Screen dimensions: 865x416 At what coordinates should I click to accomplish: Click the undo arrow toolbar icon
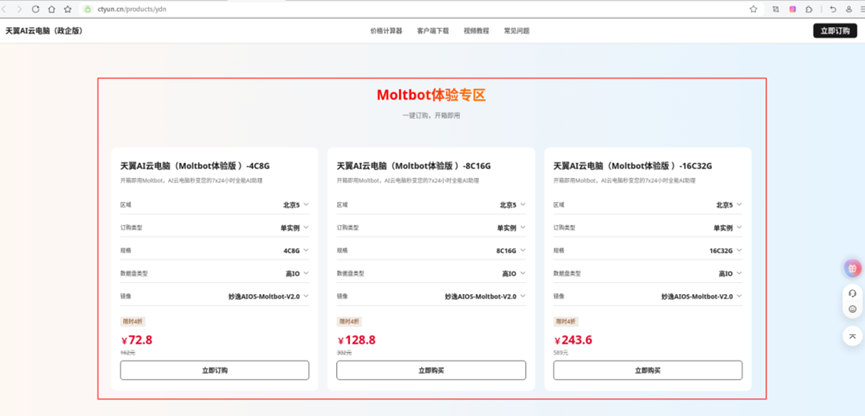point(833,9)
